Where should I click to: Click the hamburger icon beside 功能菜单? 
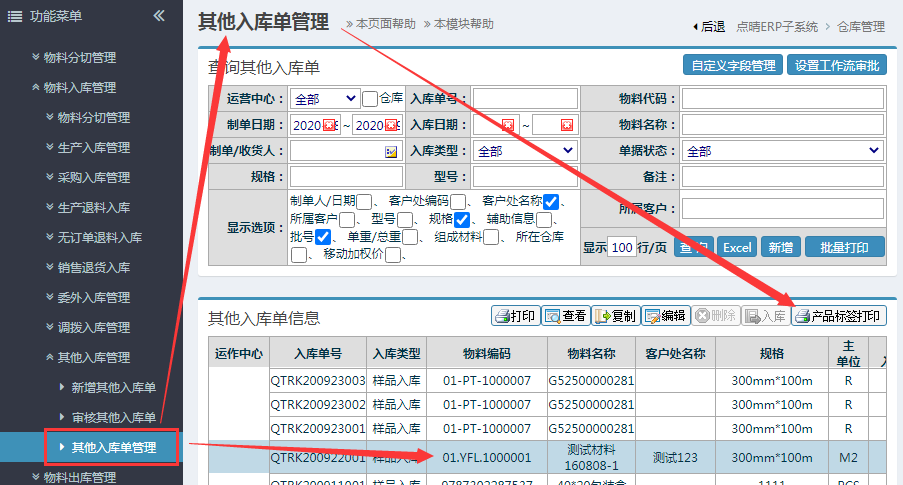[x=15, y=16]
